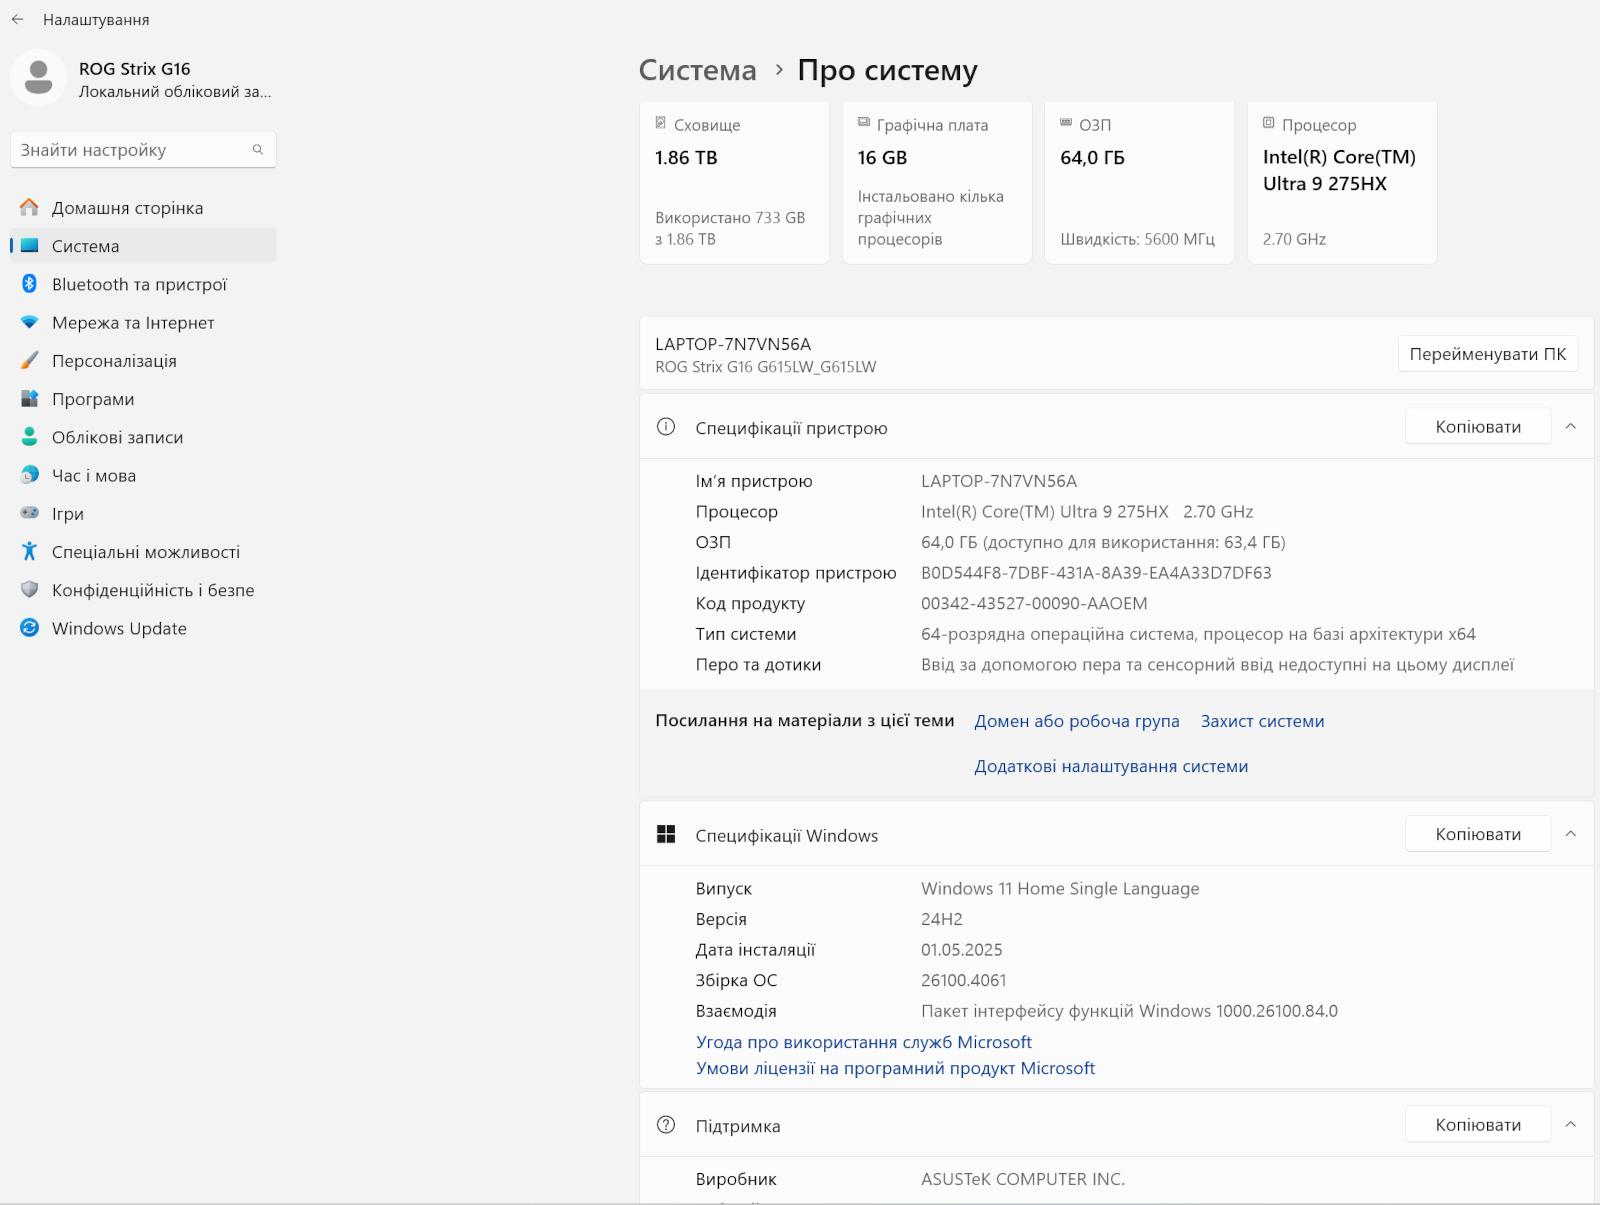Click Windows 11 Home Single Language text

(1060, 889)
